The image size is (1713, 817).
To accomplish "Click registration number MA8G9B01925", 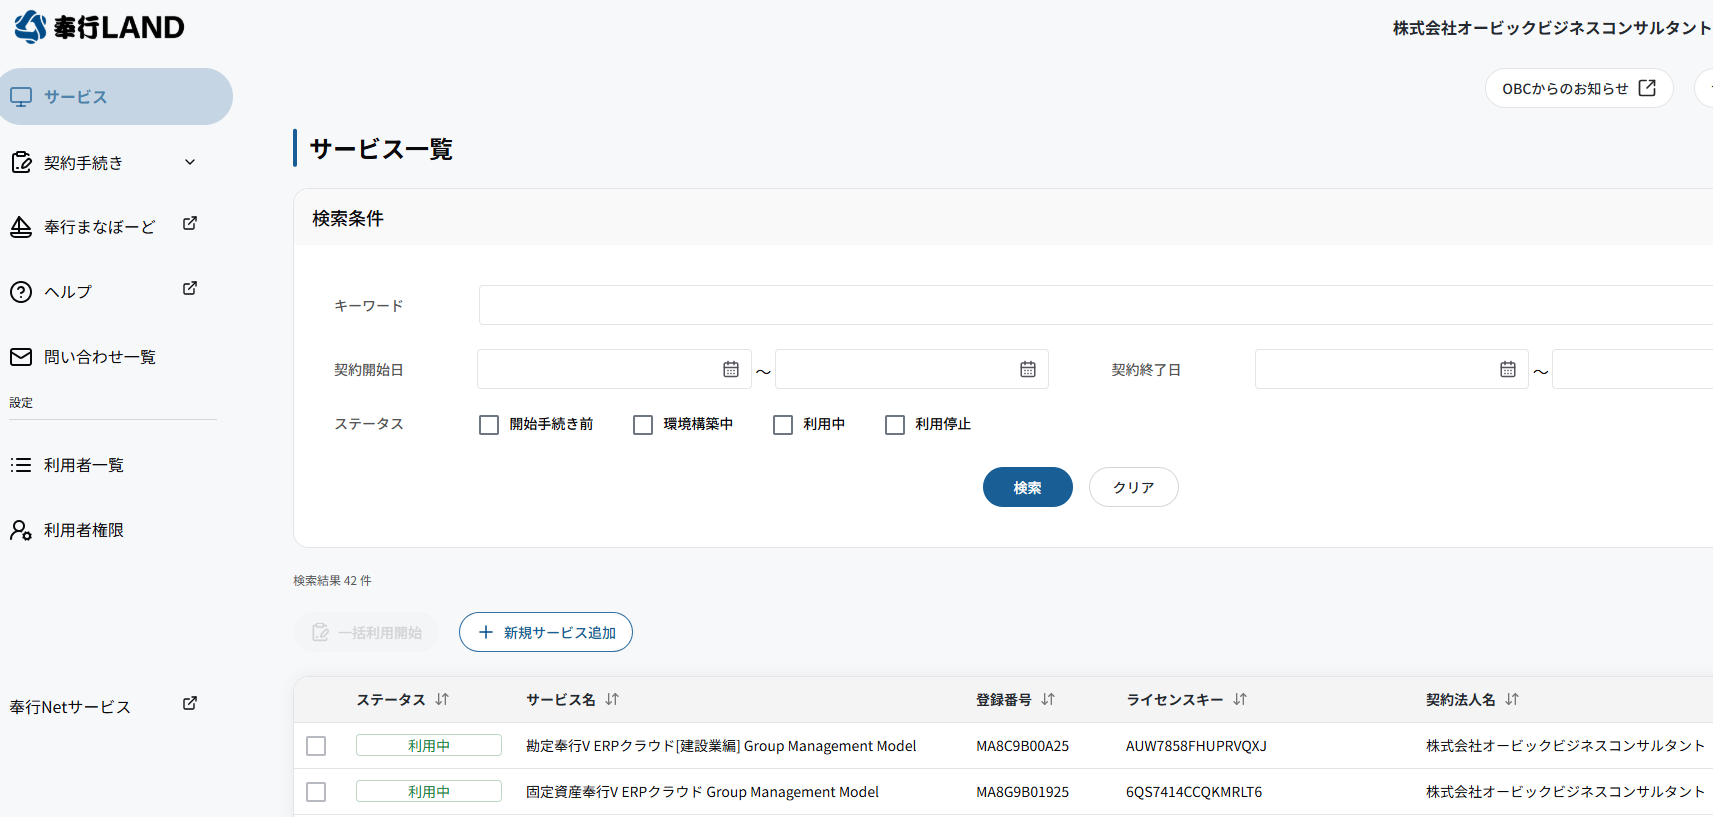I will 1022,792.
